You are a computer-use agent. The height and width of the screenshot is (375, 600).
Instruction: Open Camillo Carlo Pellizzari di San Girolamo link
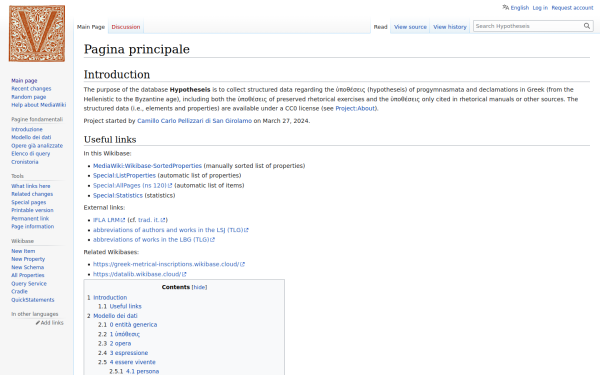click(194, 121)
